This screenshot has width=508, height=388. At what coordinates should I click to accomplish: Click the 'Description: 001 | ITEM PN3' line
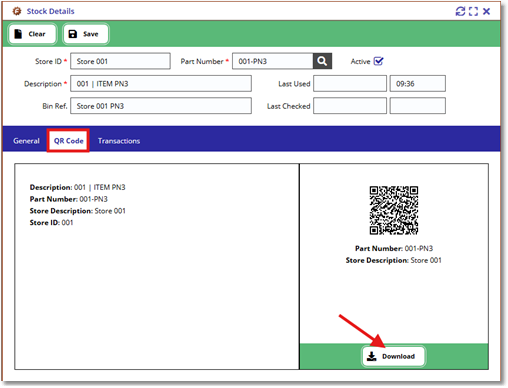[x=77, y=187]
